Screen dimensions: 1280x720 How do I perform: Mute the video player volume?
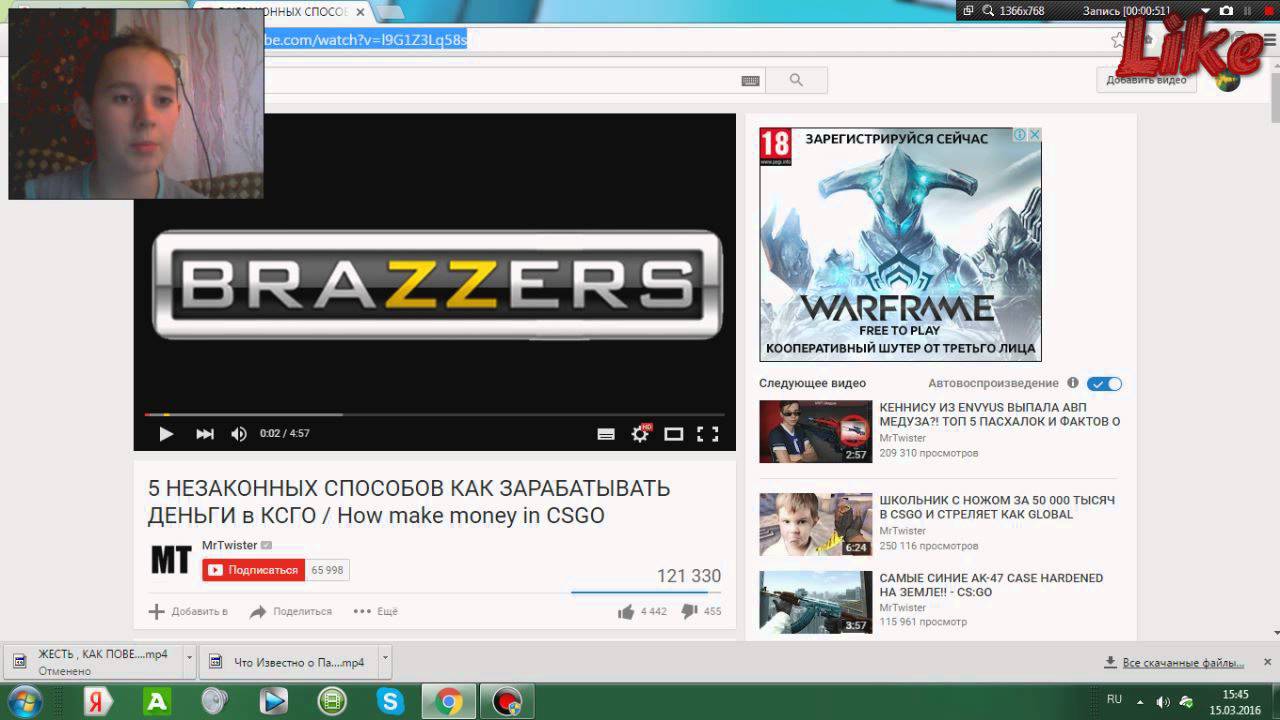(239, 434)
